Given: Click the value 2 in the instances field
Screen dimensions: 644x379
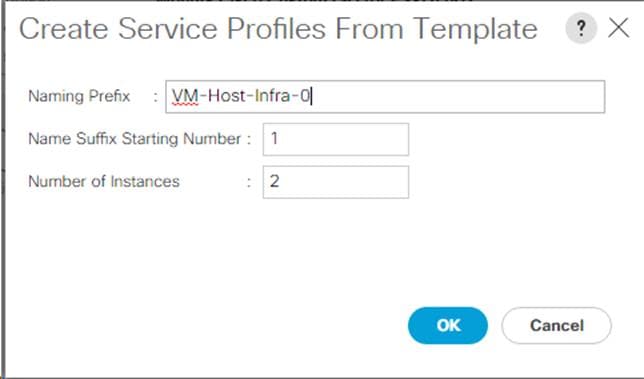Looking at the screenshot, I should [x=274, y=181].
